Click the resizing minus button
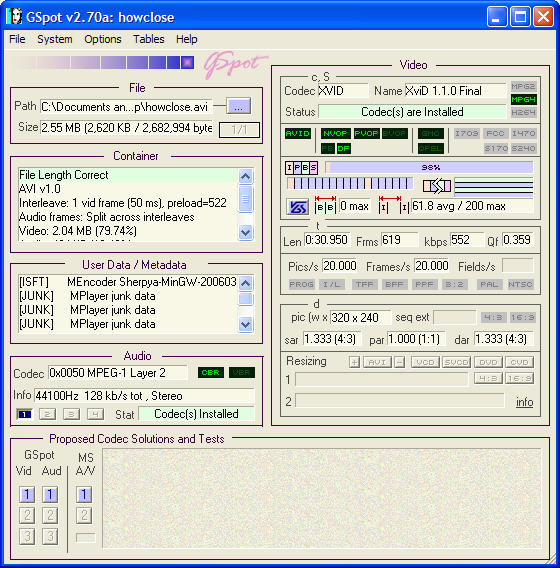 point(400,362)
